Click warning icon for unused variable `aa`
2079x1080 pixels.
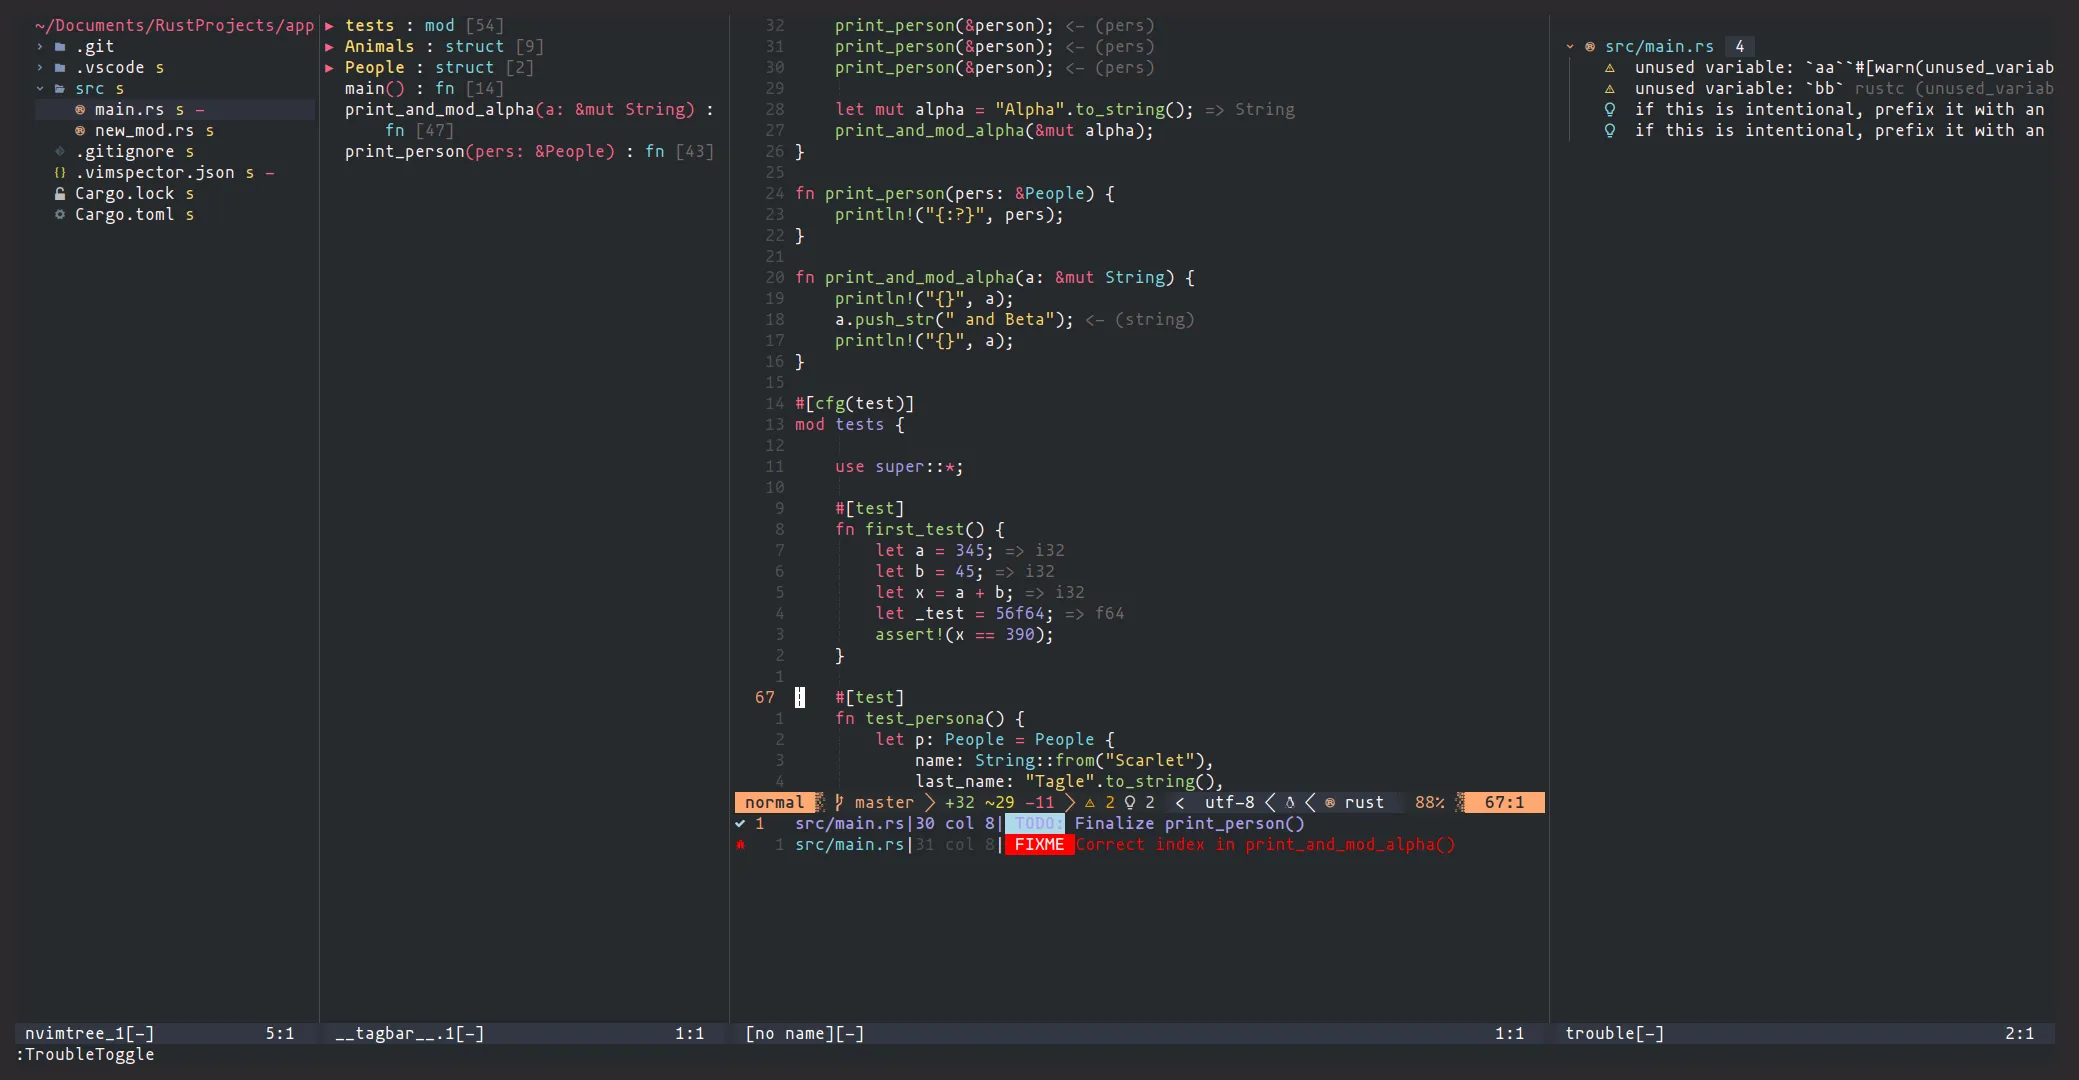click(x=1610, y=68)
